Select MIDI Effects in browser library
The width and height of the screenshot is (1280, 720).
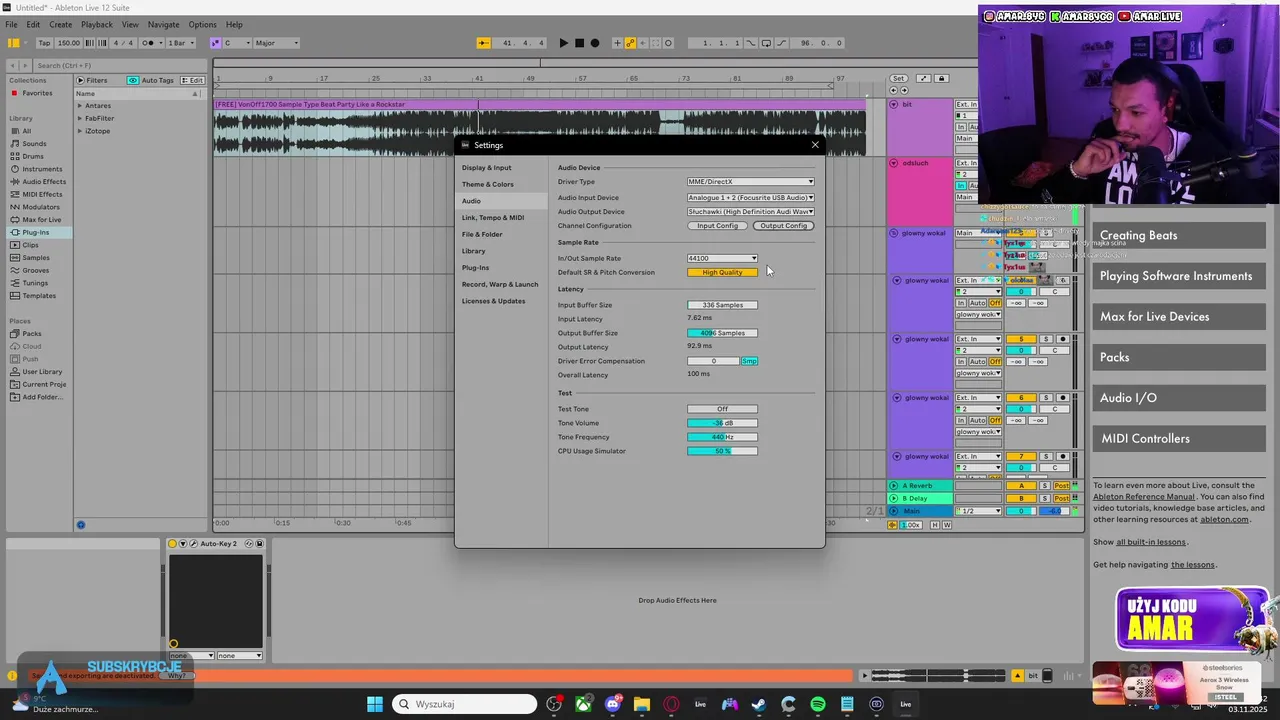click(42, 194)
